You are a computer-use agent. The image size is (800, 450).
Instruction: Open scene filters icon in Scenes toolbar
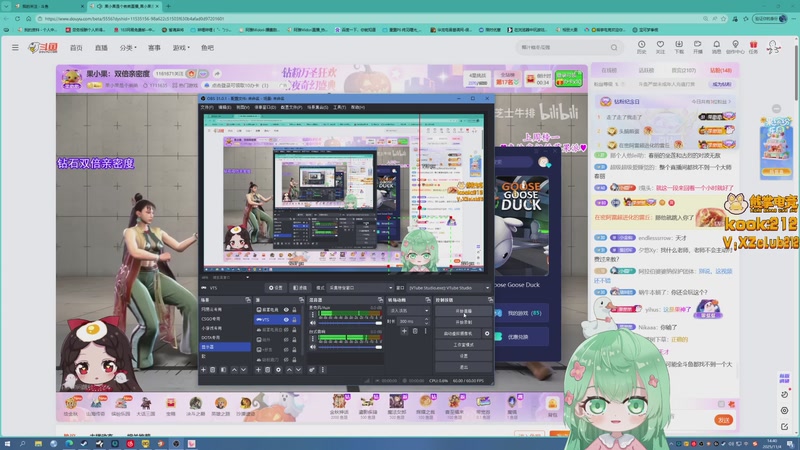223,370
